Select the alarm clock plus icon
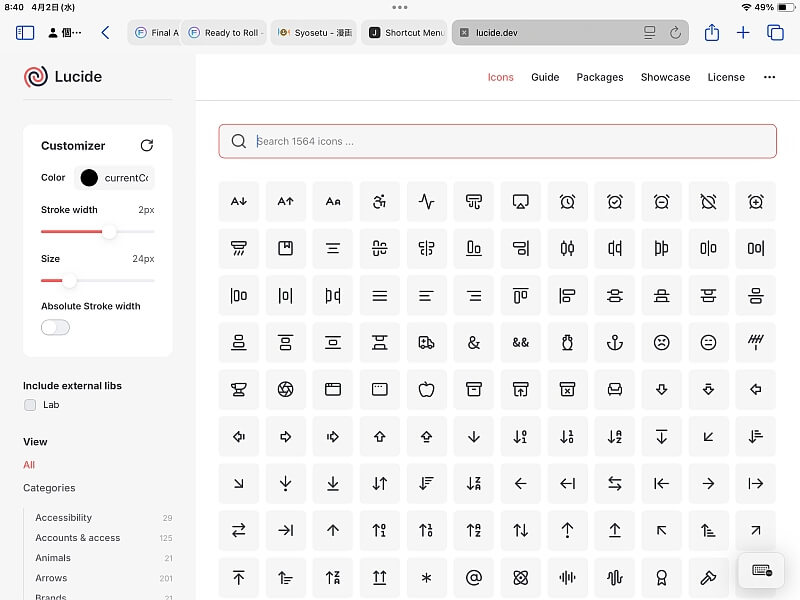Screen dimensions: 800x600 click(756, 202)
